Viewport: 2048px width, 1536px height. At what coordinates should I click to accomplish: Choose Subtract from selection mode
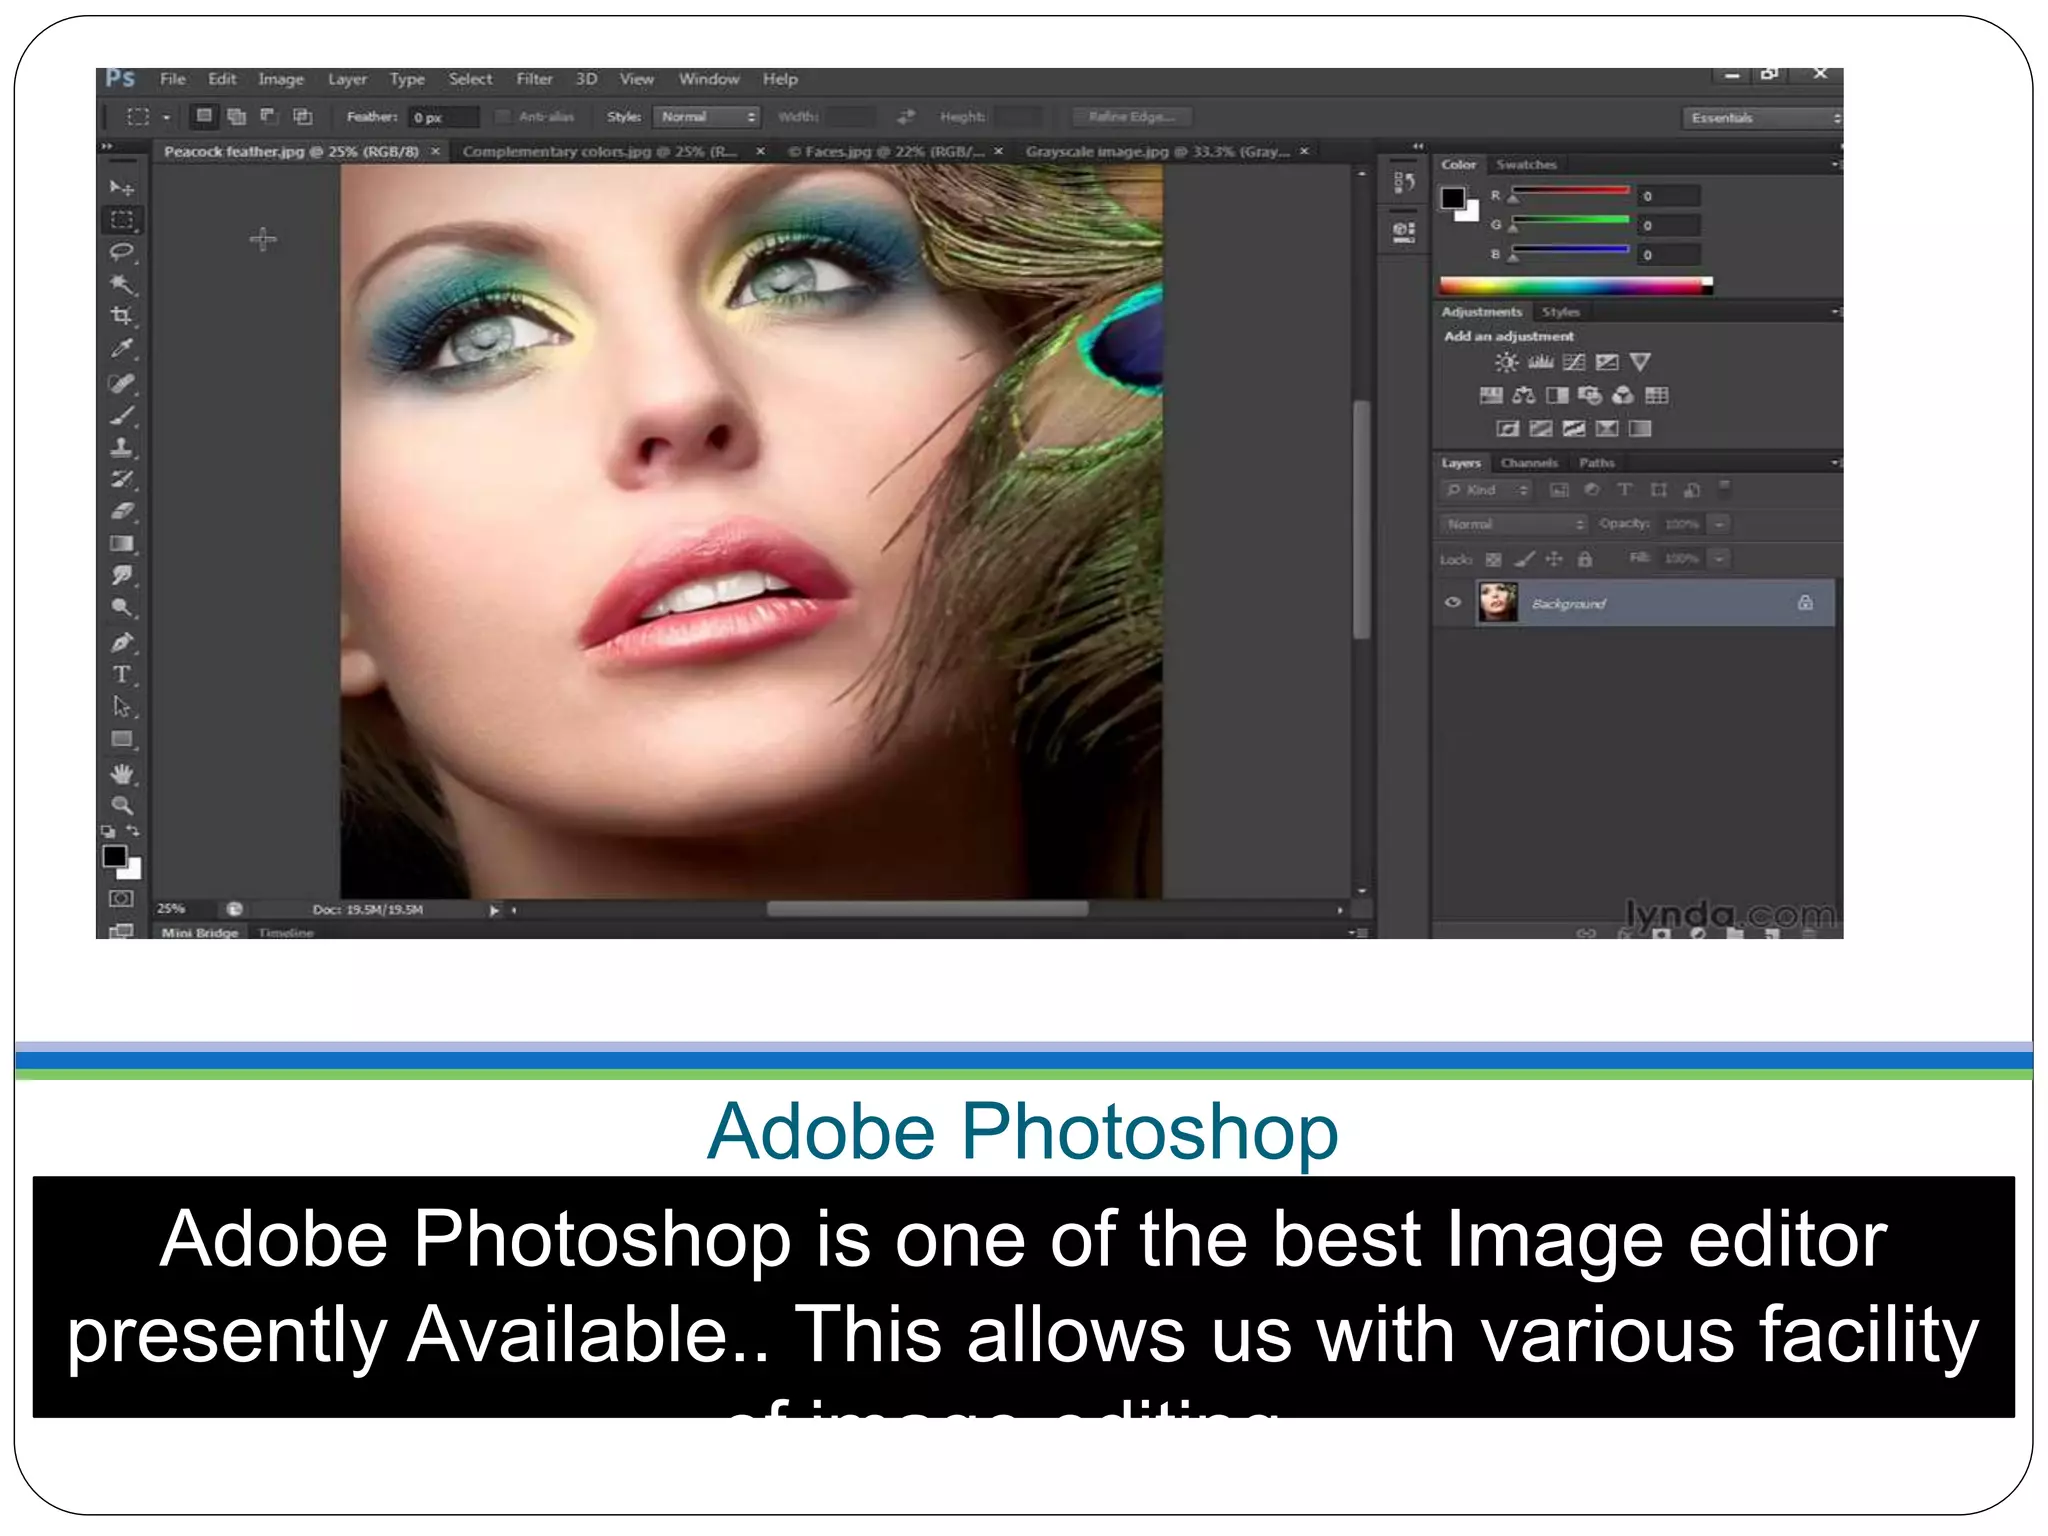click(269, 116)
